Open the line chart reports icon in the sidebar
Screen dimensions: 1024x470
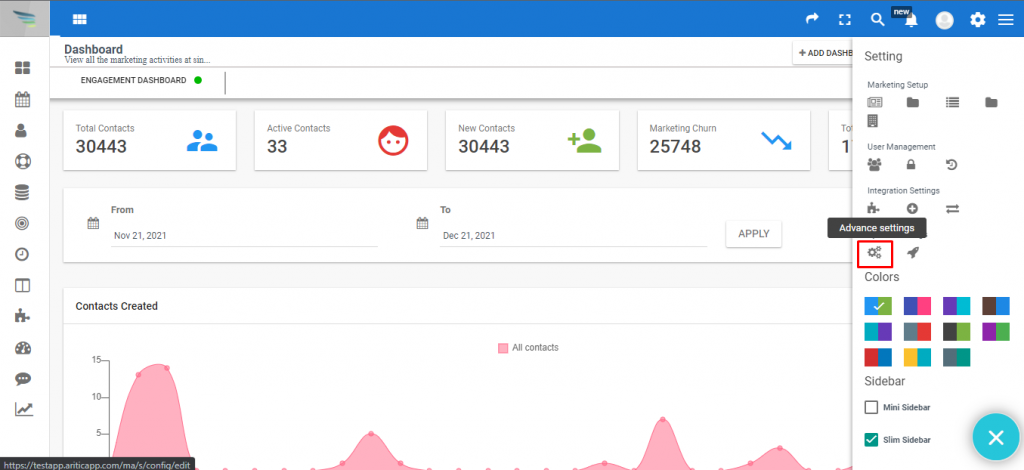point(24,409)
